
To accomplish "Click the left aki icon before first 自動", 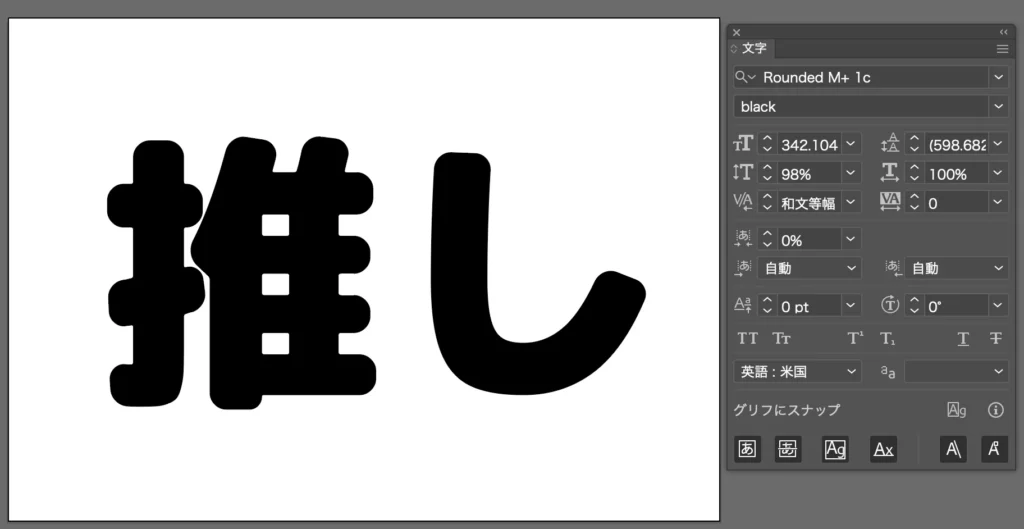I will [743, 268].
